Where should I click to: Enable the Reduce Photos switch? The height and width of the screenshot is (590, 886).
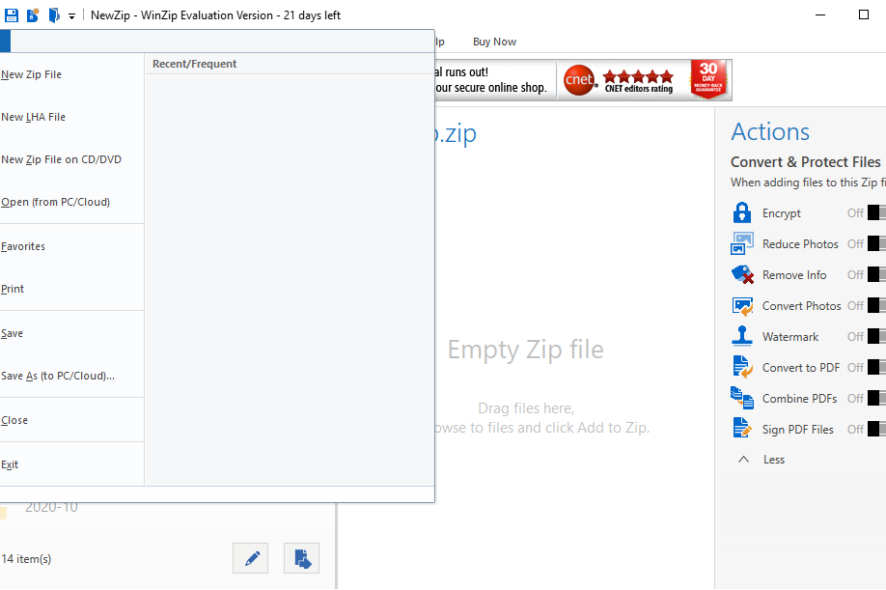876,244
